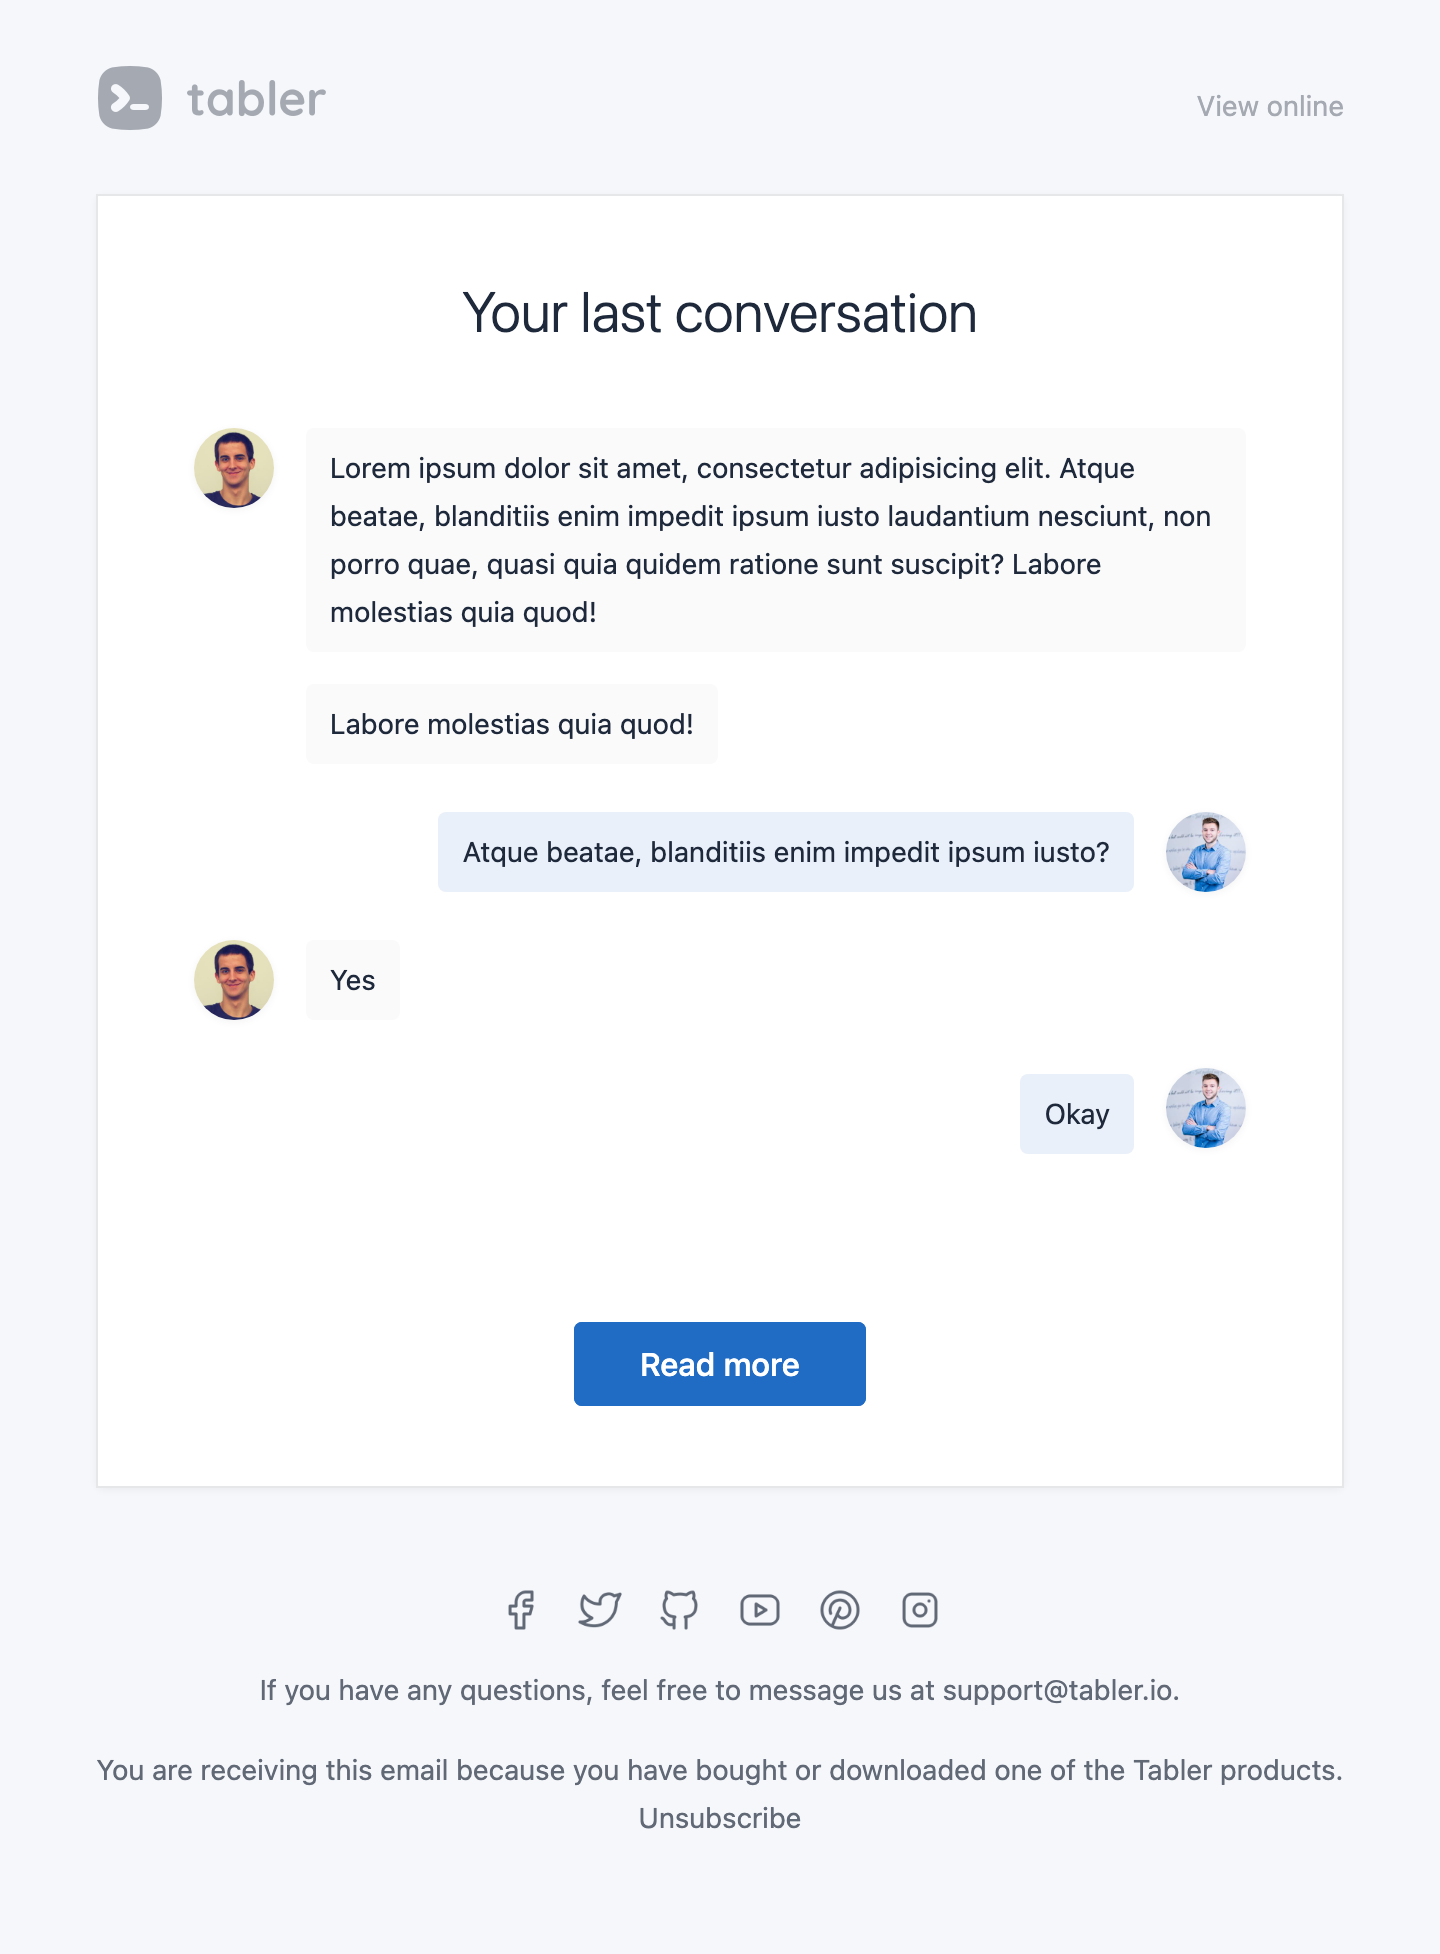Open the YouTube play icon
1440x1954 pixels.
tap(760, 1610)
